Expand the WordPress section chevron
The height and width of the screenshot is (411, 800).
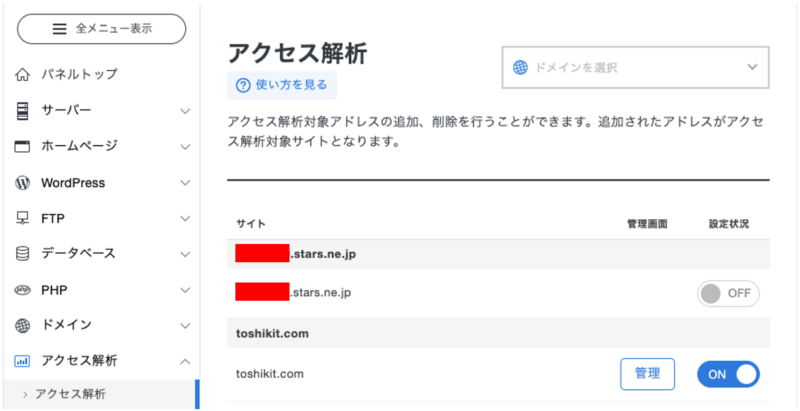coord(185,183)
